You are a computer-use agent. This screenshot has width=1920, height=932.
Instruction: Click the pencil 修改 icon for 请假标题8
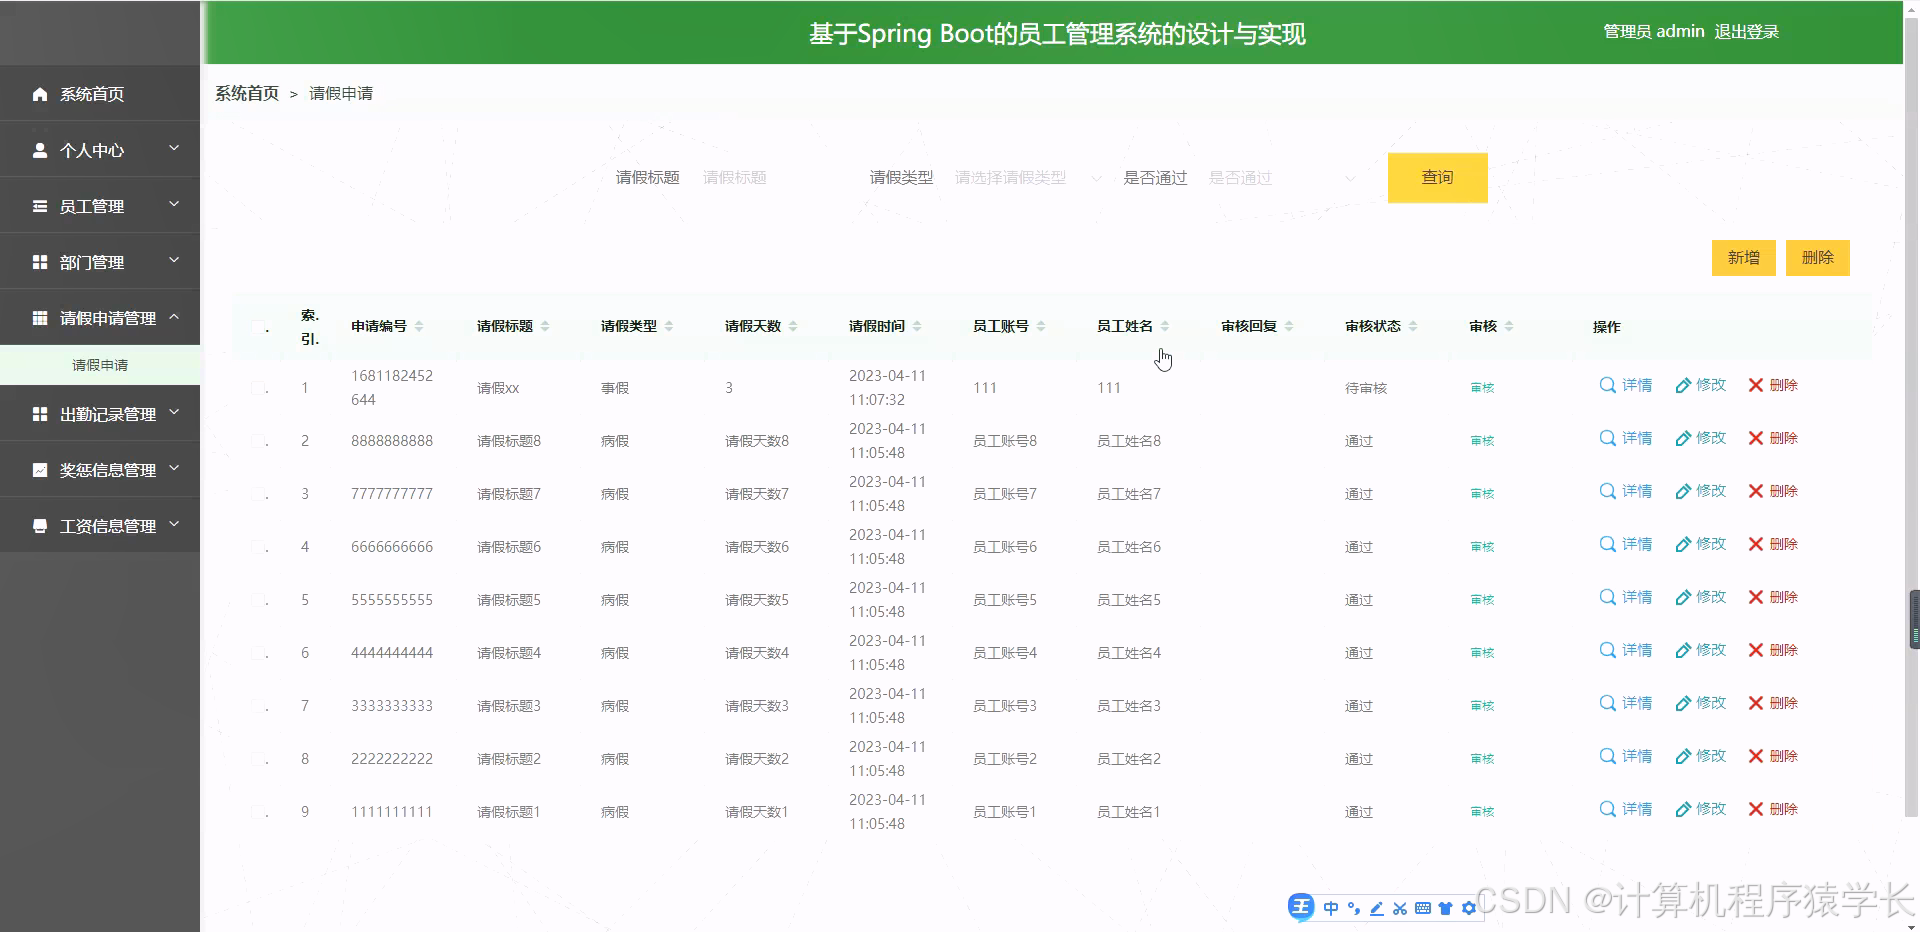[x=1683, y=438]
